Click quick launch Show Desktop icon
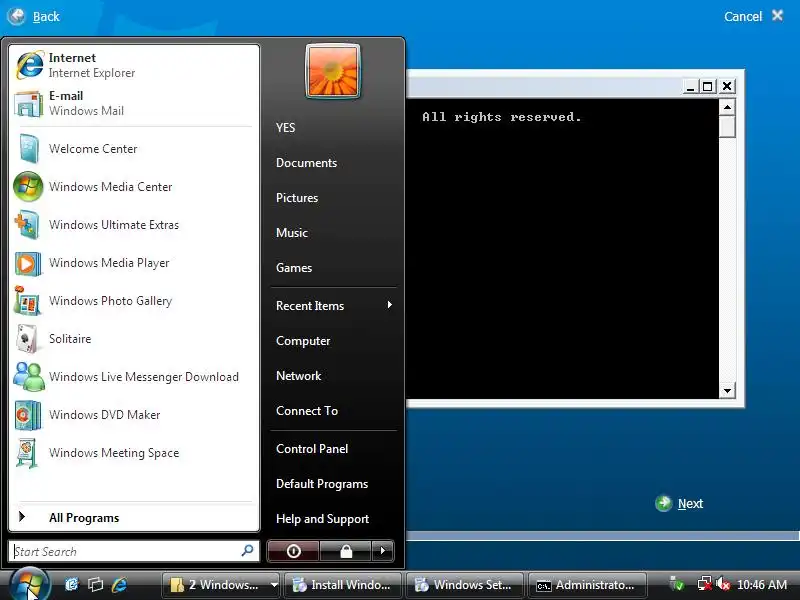 71,584
